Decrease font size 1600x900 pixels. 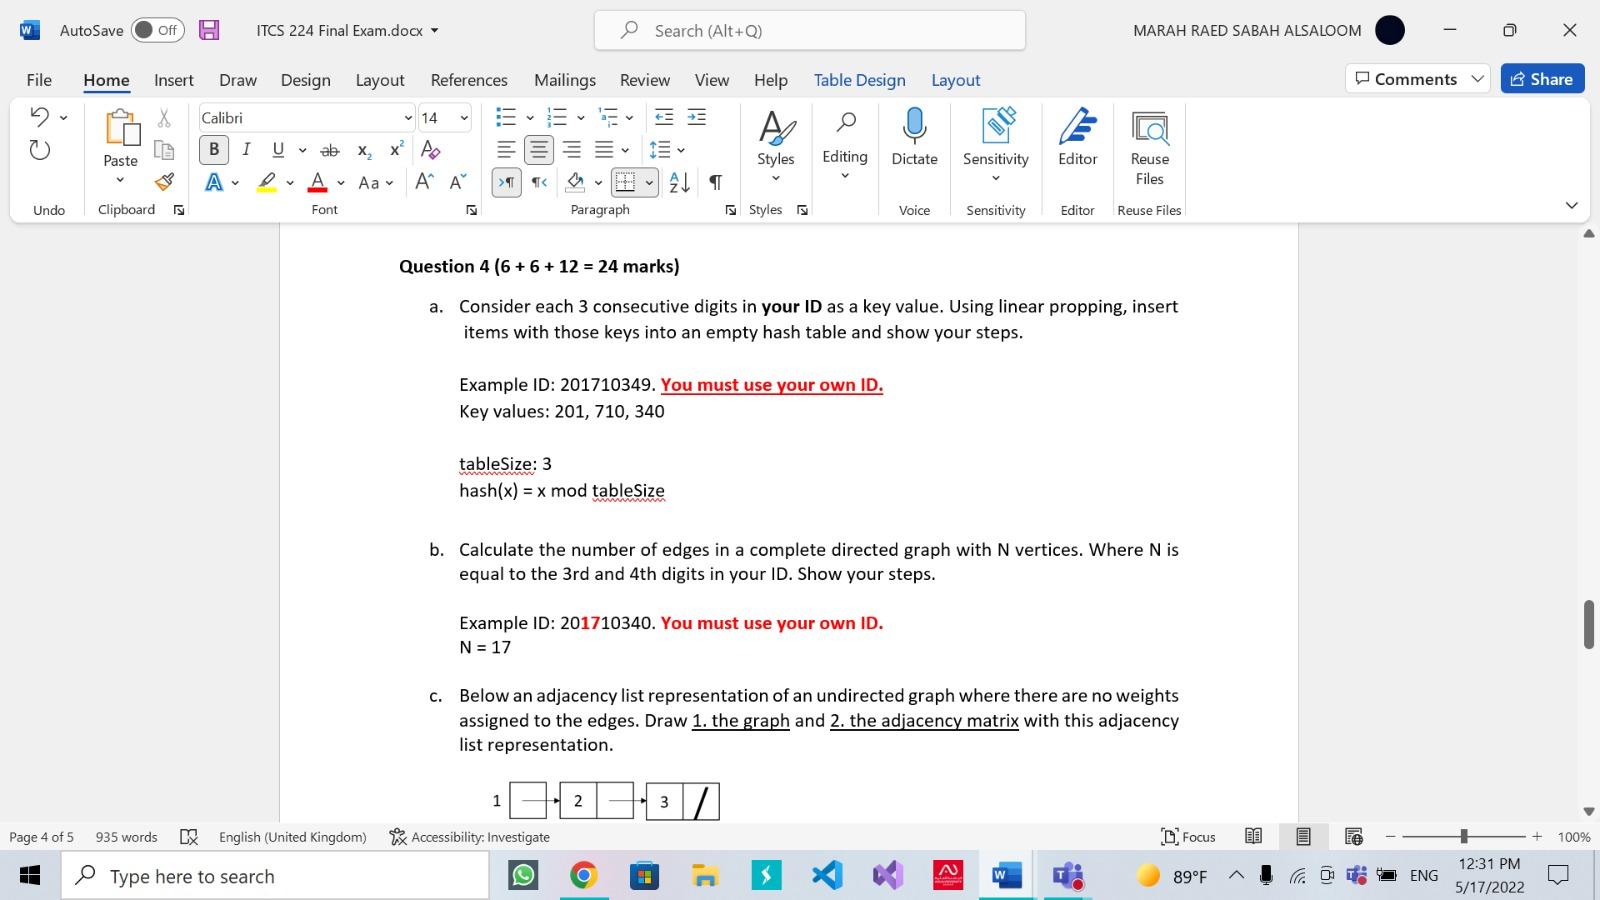[x=458, y=182]
